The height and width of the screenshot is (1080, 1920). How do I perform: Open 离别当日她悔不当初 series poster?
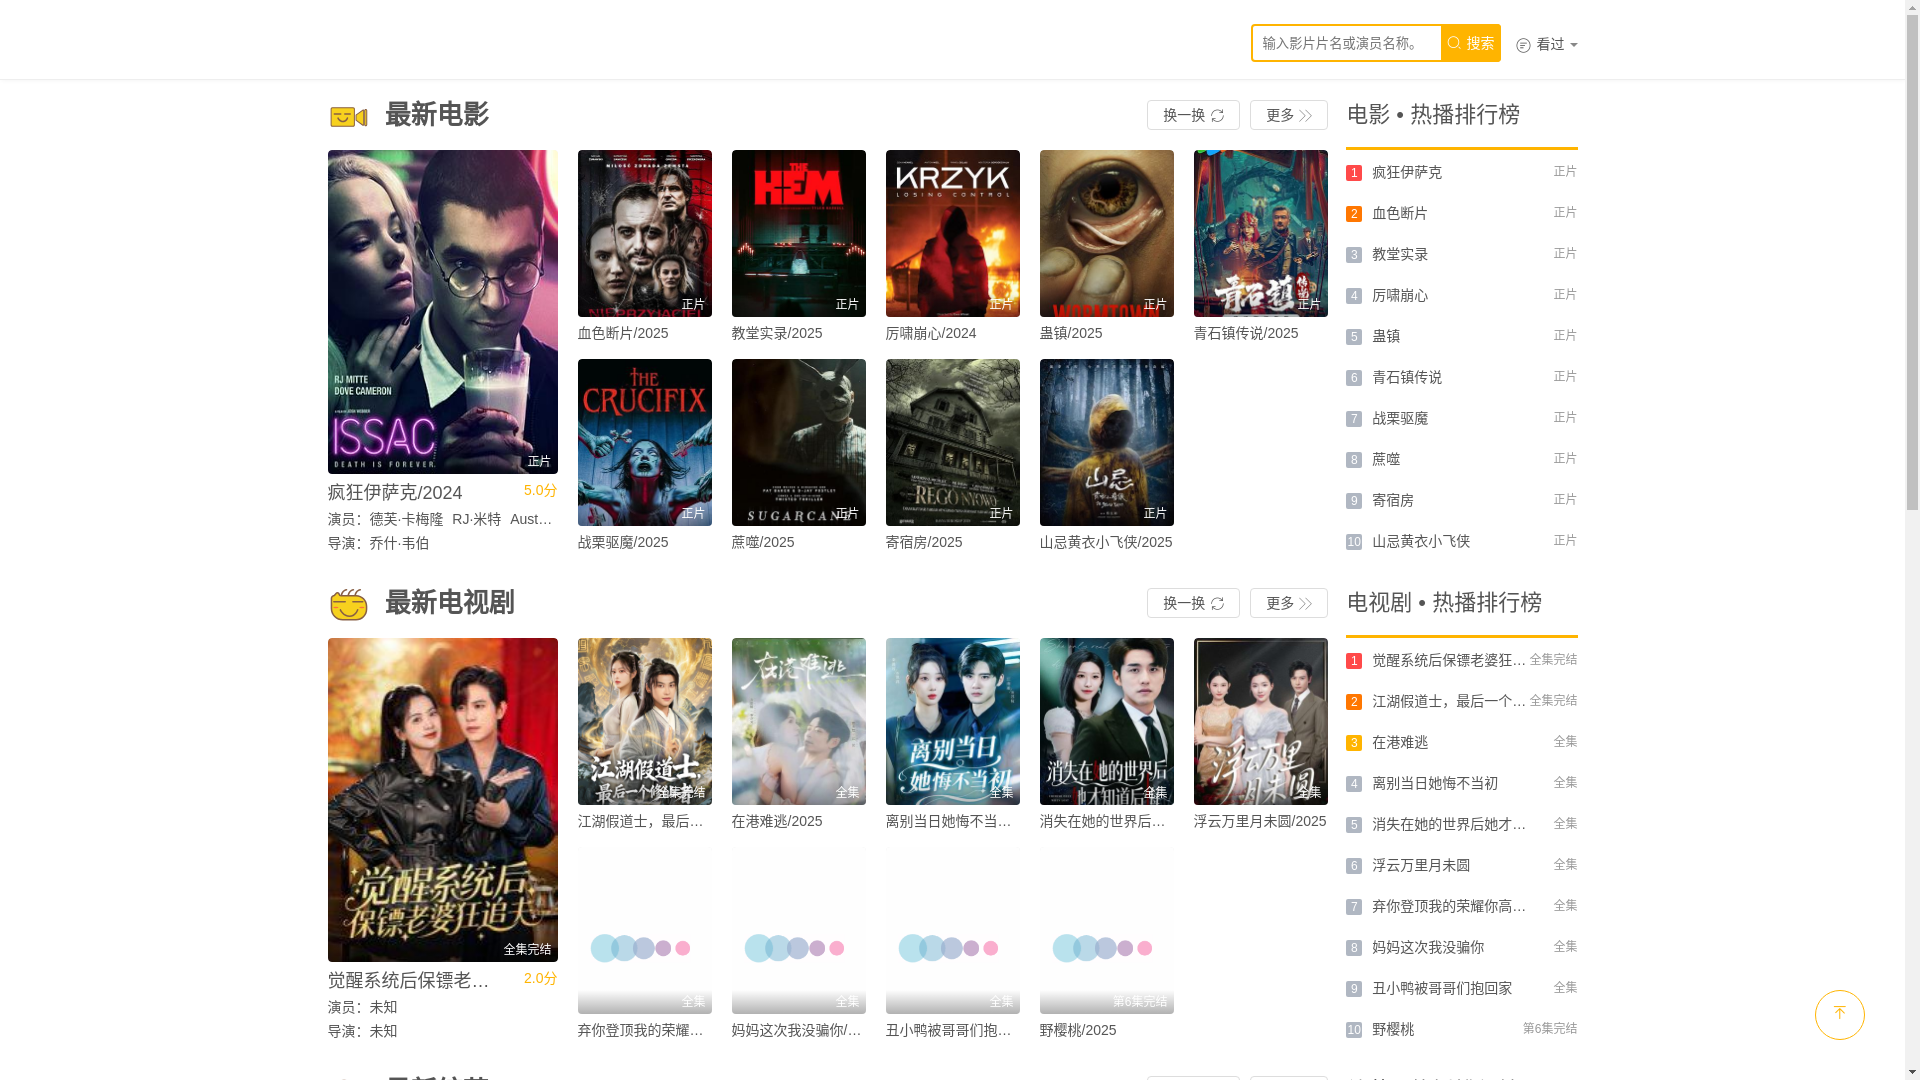pos(953,721)
